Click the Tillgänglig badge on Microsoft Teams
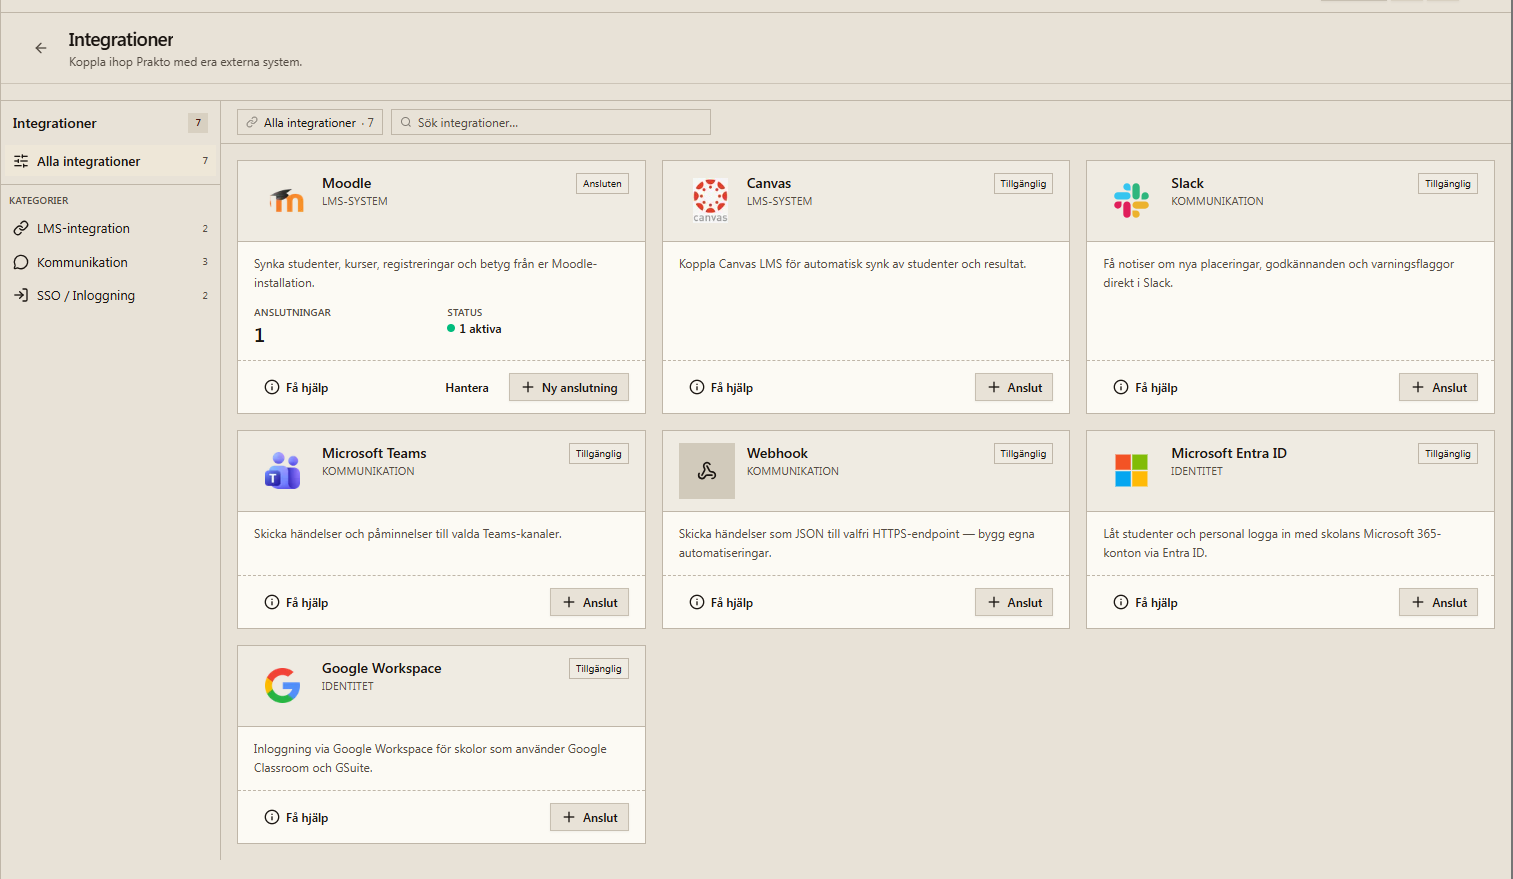Image resolution: width=1513 pixels, height=879 pixels. tap(599, 454)
